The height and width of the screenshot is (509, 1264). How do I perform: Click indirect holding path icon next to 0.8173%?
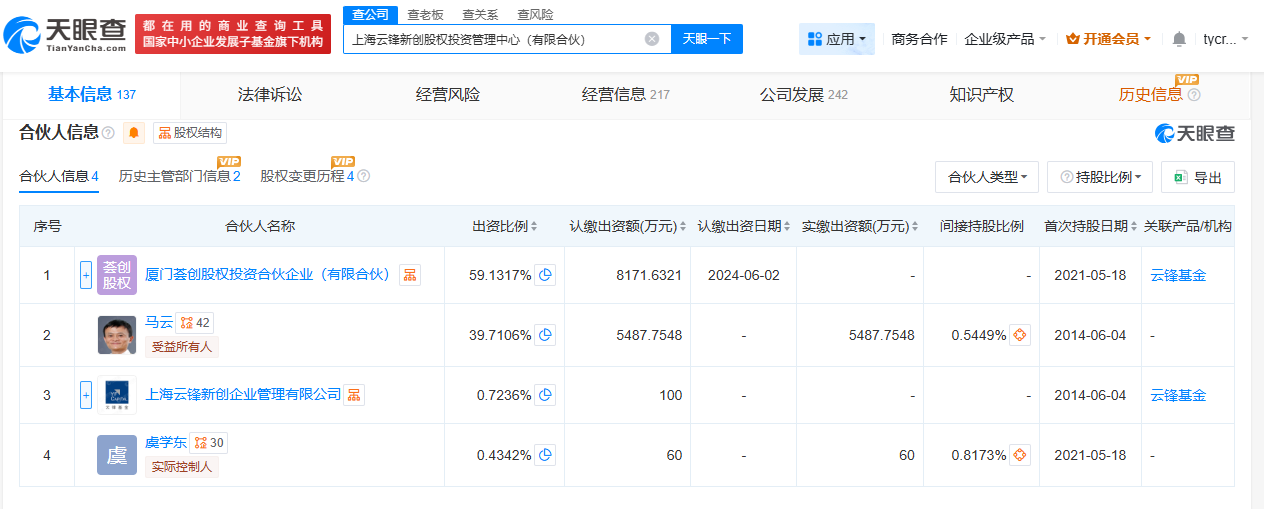(1019, 455)
